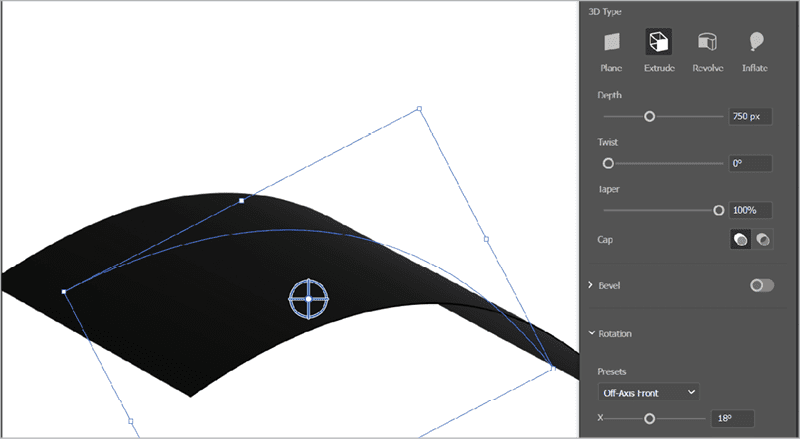This screenshot has width=800, height=439.
Task: Click the anchor point on the curve's top edge
Action: click(x=242, y=201)
